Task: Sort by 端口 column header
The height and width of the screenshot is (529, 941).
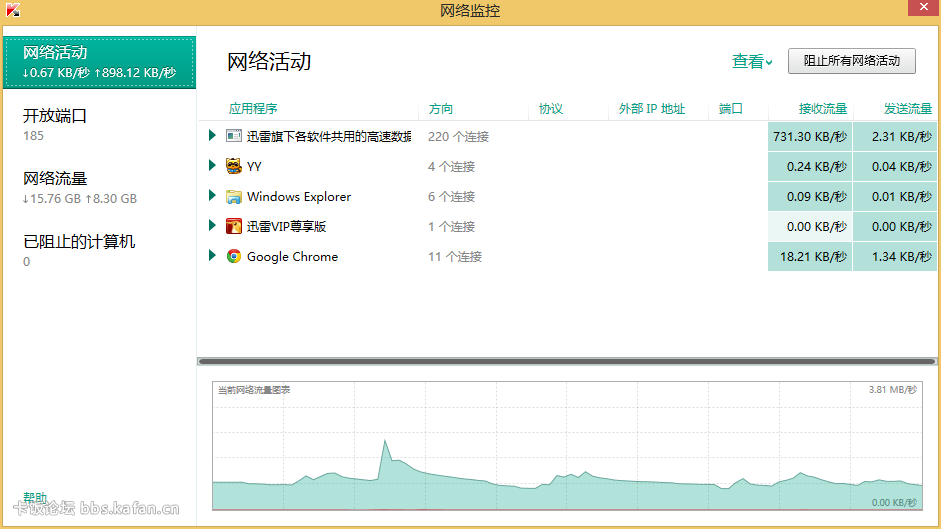Action: [730, 109]
